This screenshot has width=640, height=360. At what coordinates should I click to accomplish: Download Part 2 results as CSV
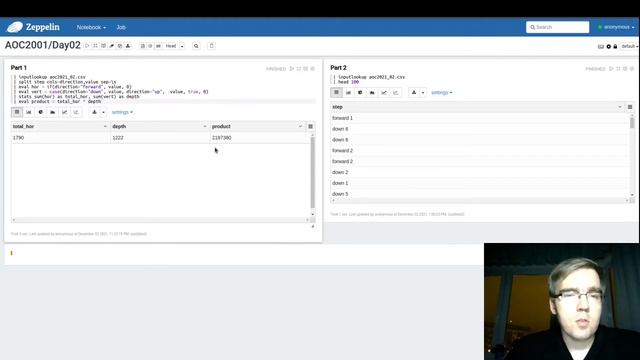click(x=414, y=92)
